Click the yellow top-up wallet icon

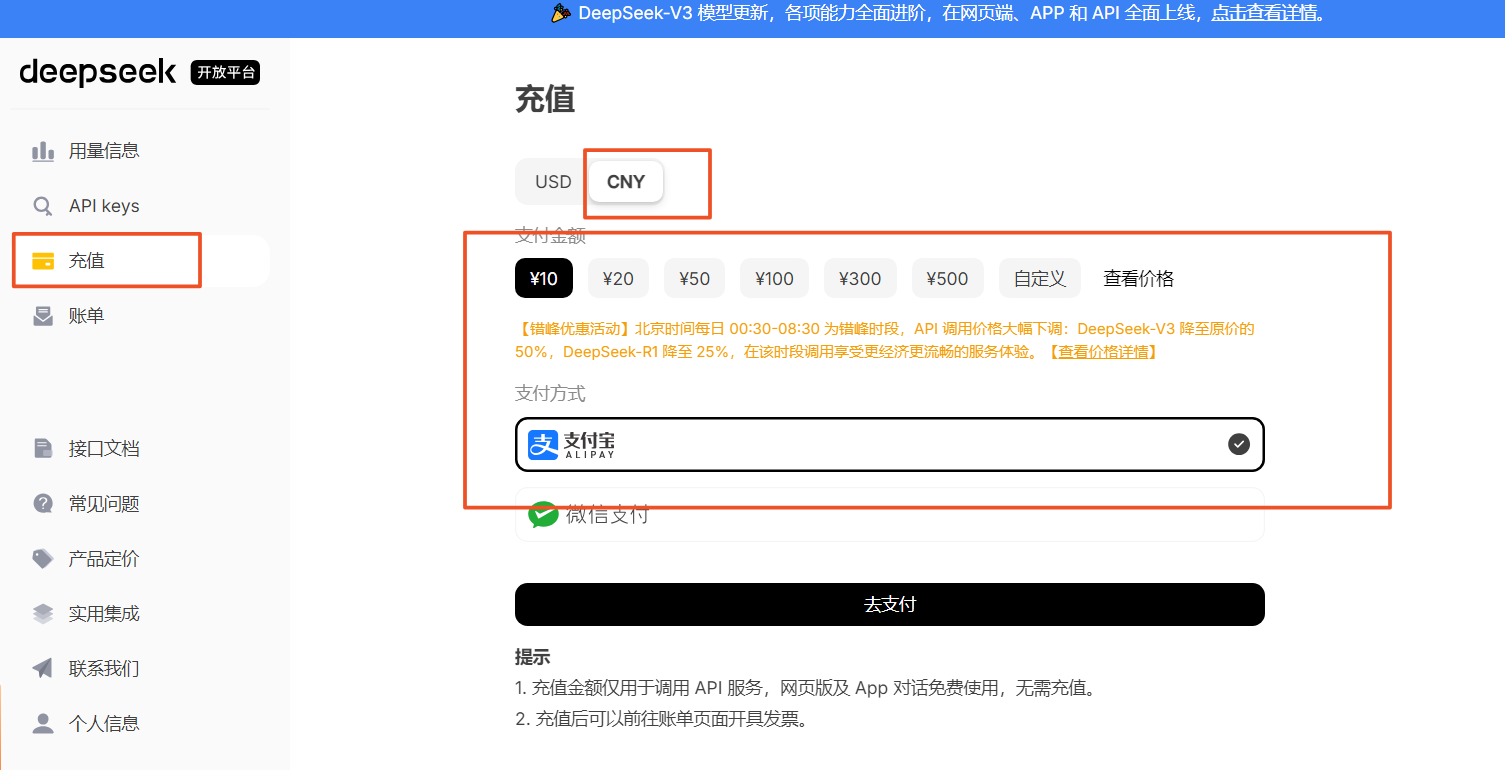point(43,261)
